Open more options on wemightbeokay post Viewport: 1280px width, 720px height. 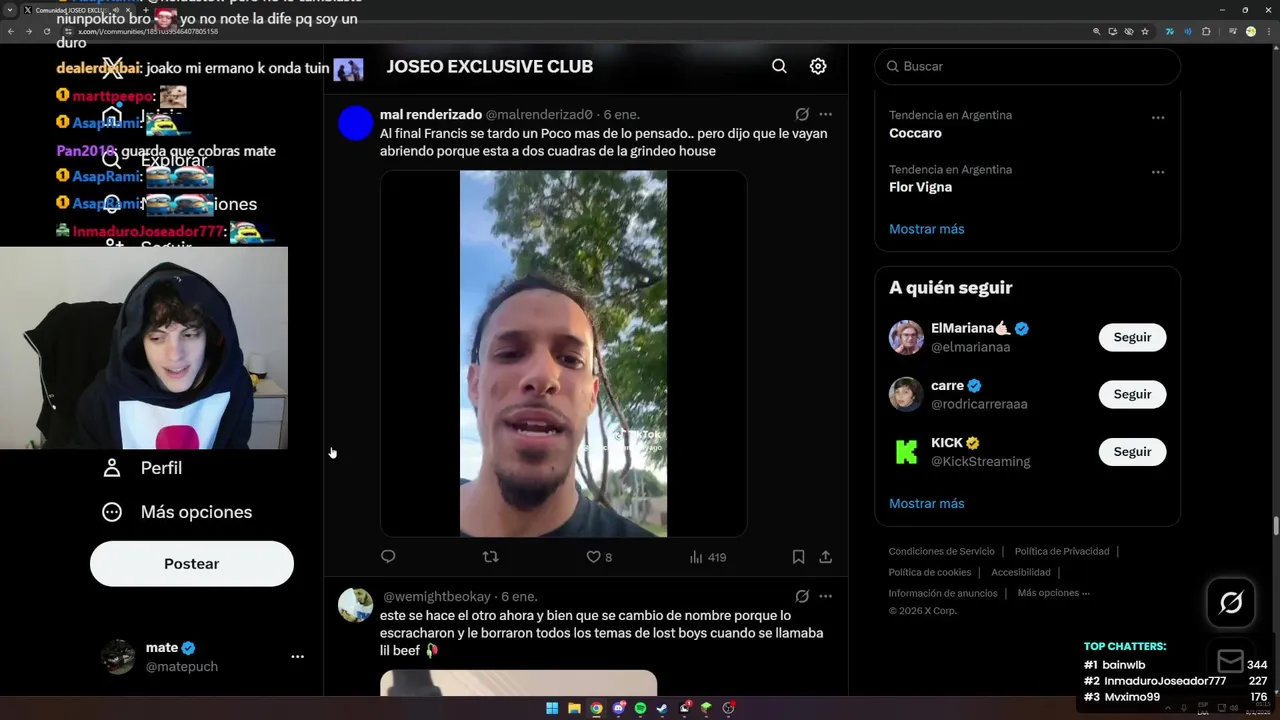point(825,596)
